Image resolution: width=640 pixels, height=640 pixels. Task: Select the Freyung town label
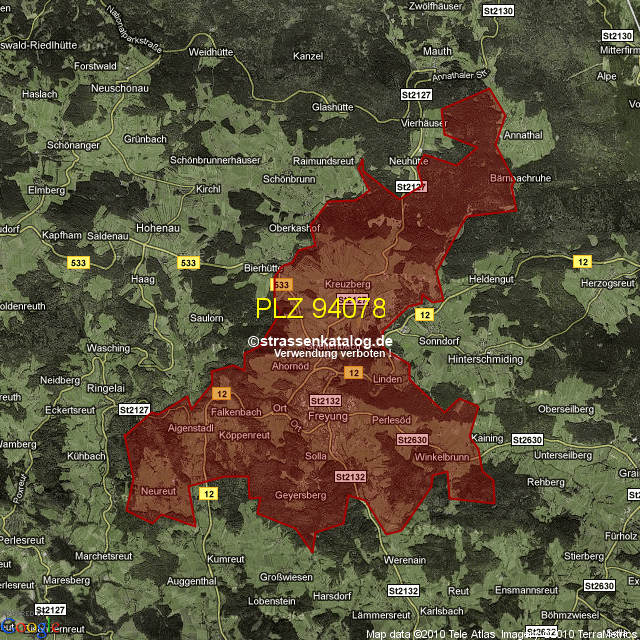[x=327, y=416]
